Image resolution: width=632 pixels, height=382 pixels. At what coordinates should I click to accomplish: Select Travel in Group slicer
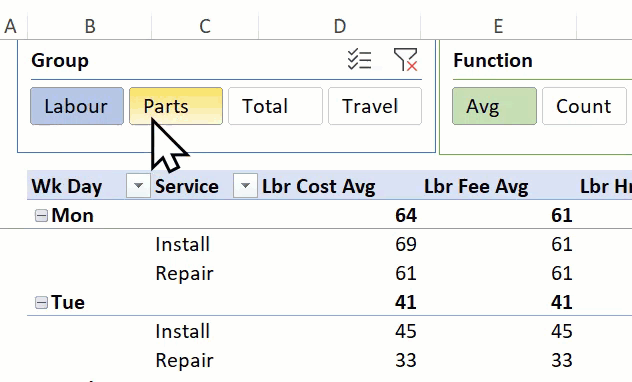point(375,106)
